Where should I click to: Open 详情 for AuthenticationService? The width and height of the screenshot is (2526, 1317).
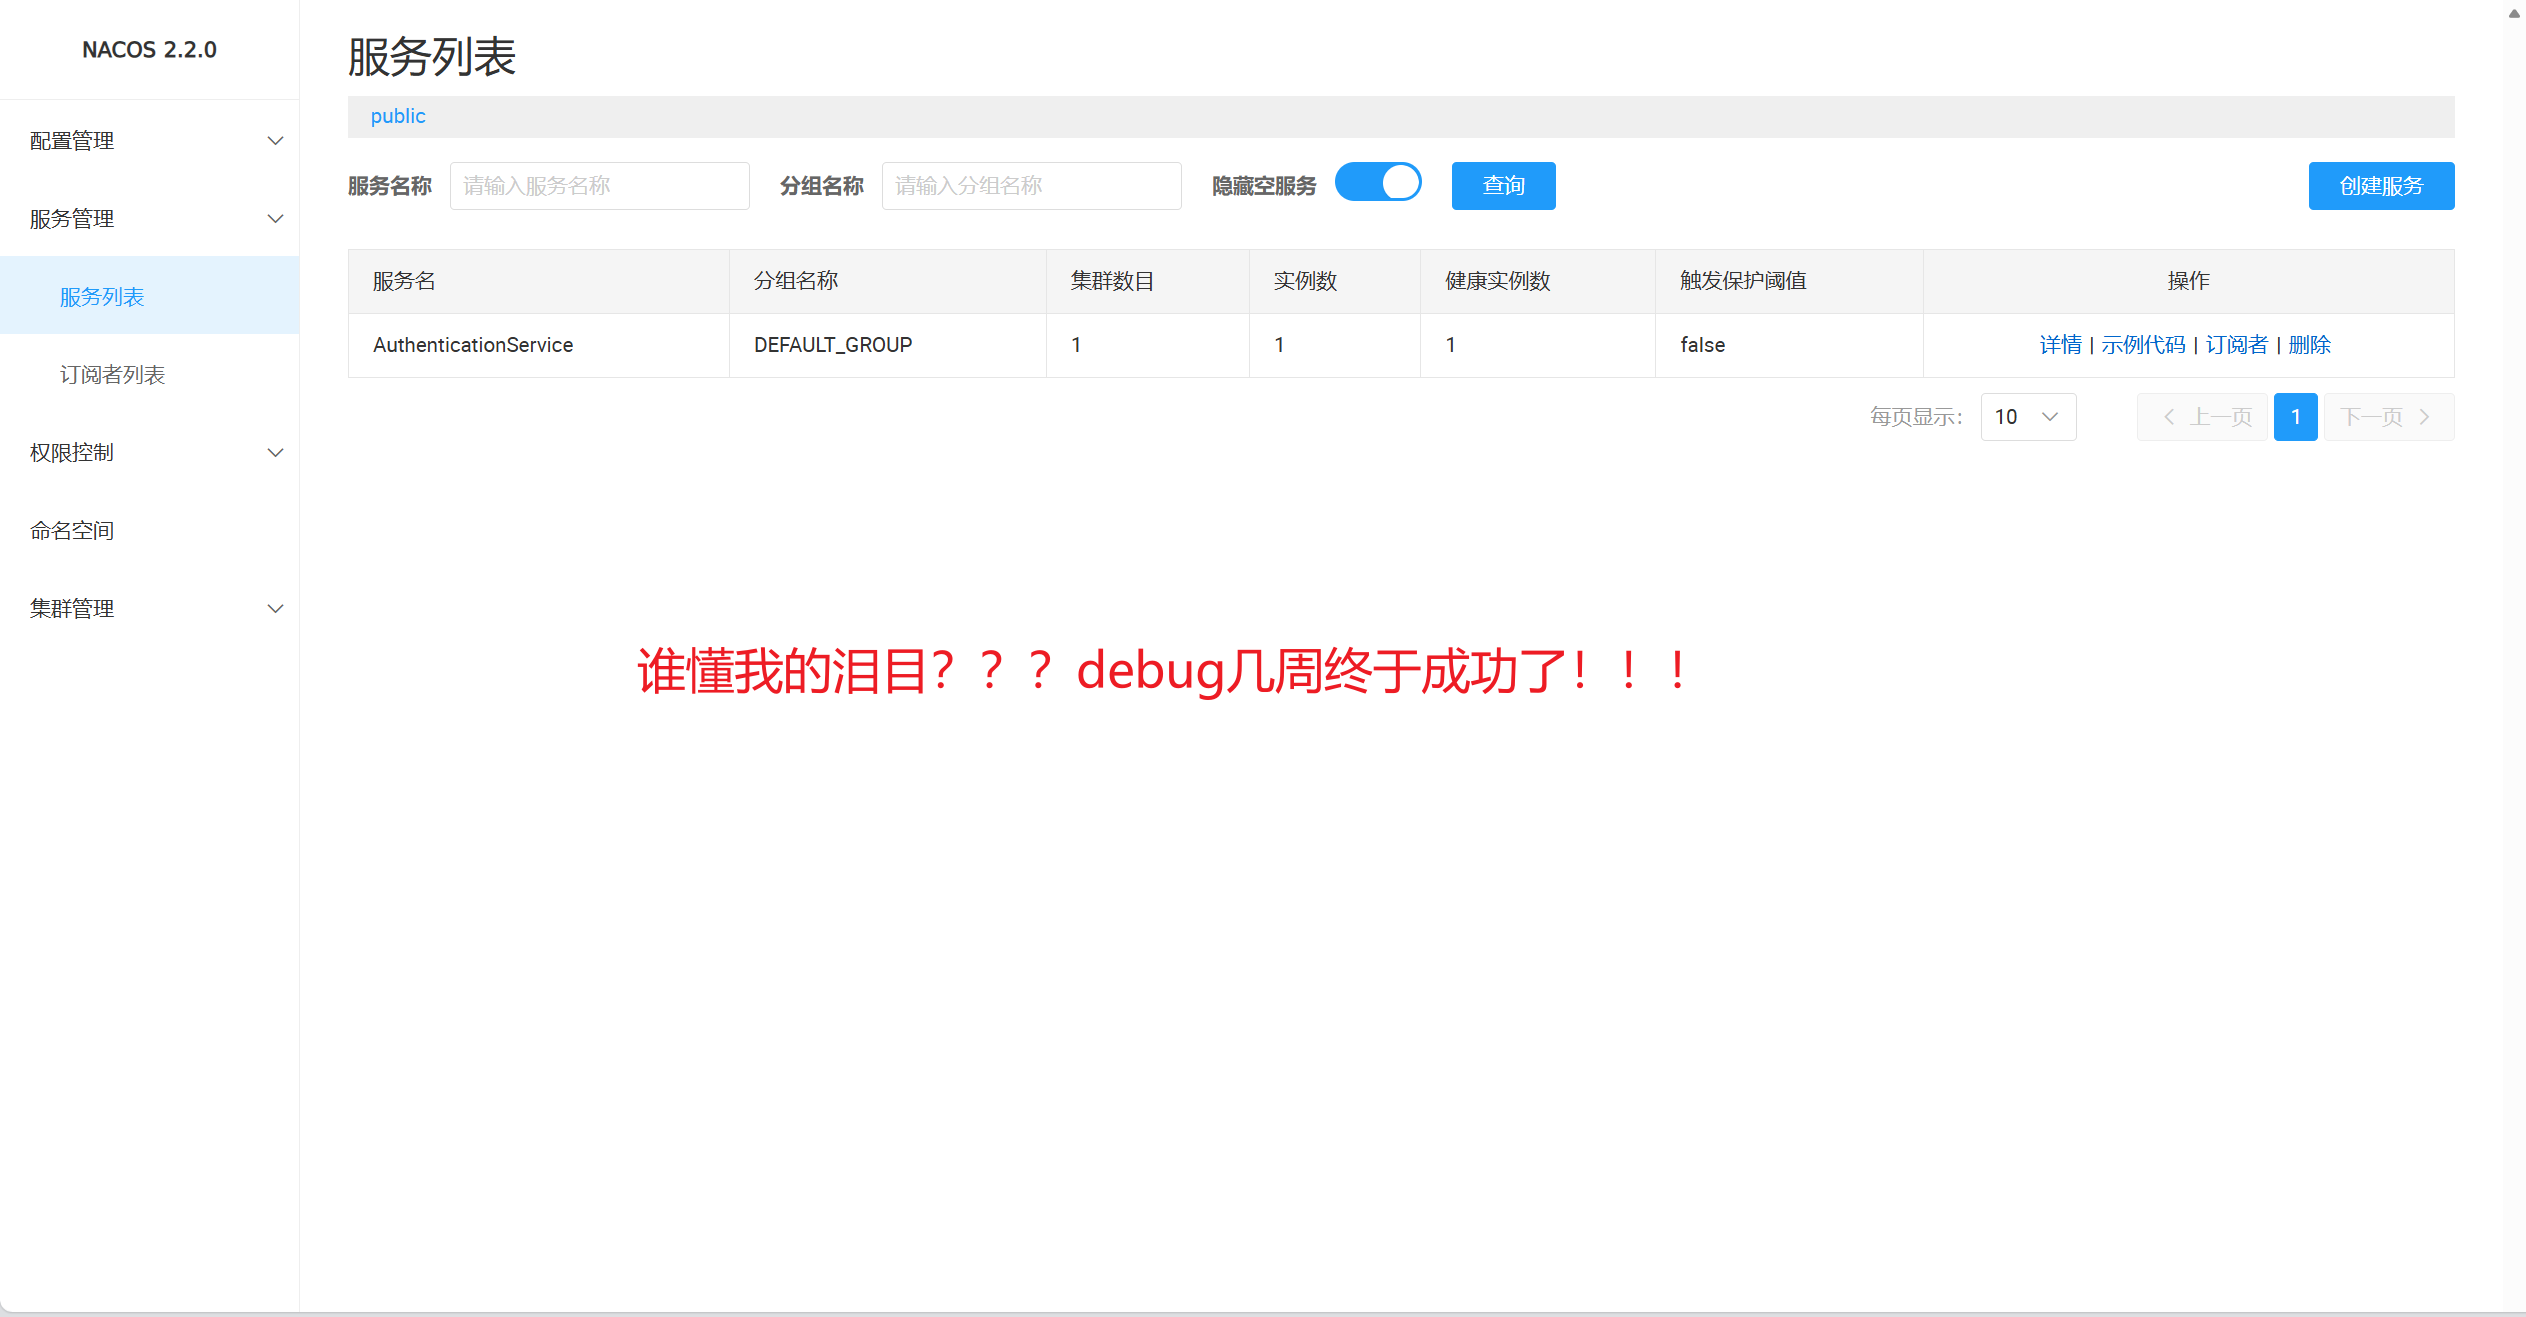pyautogui.click(x=2060, y=345)
